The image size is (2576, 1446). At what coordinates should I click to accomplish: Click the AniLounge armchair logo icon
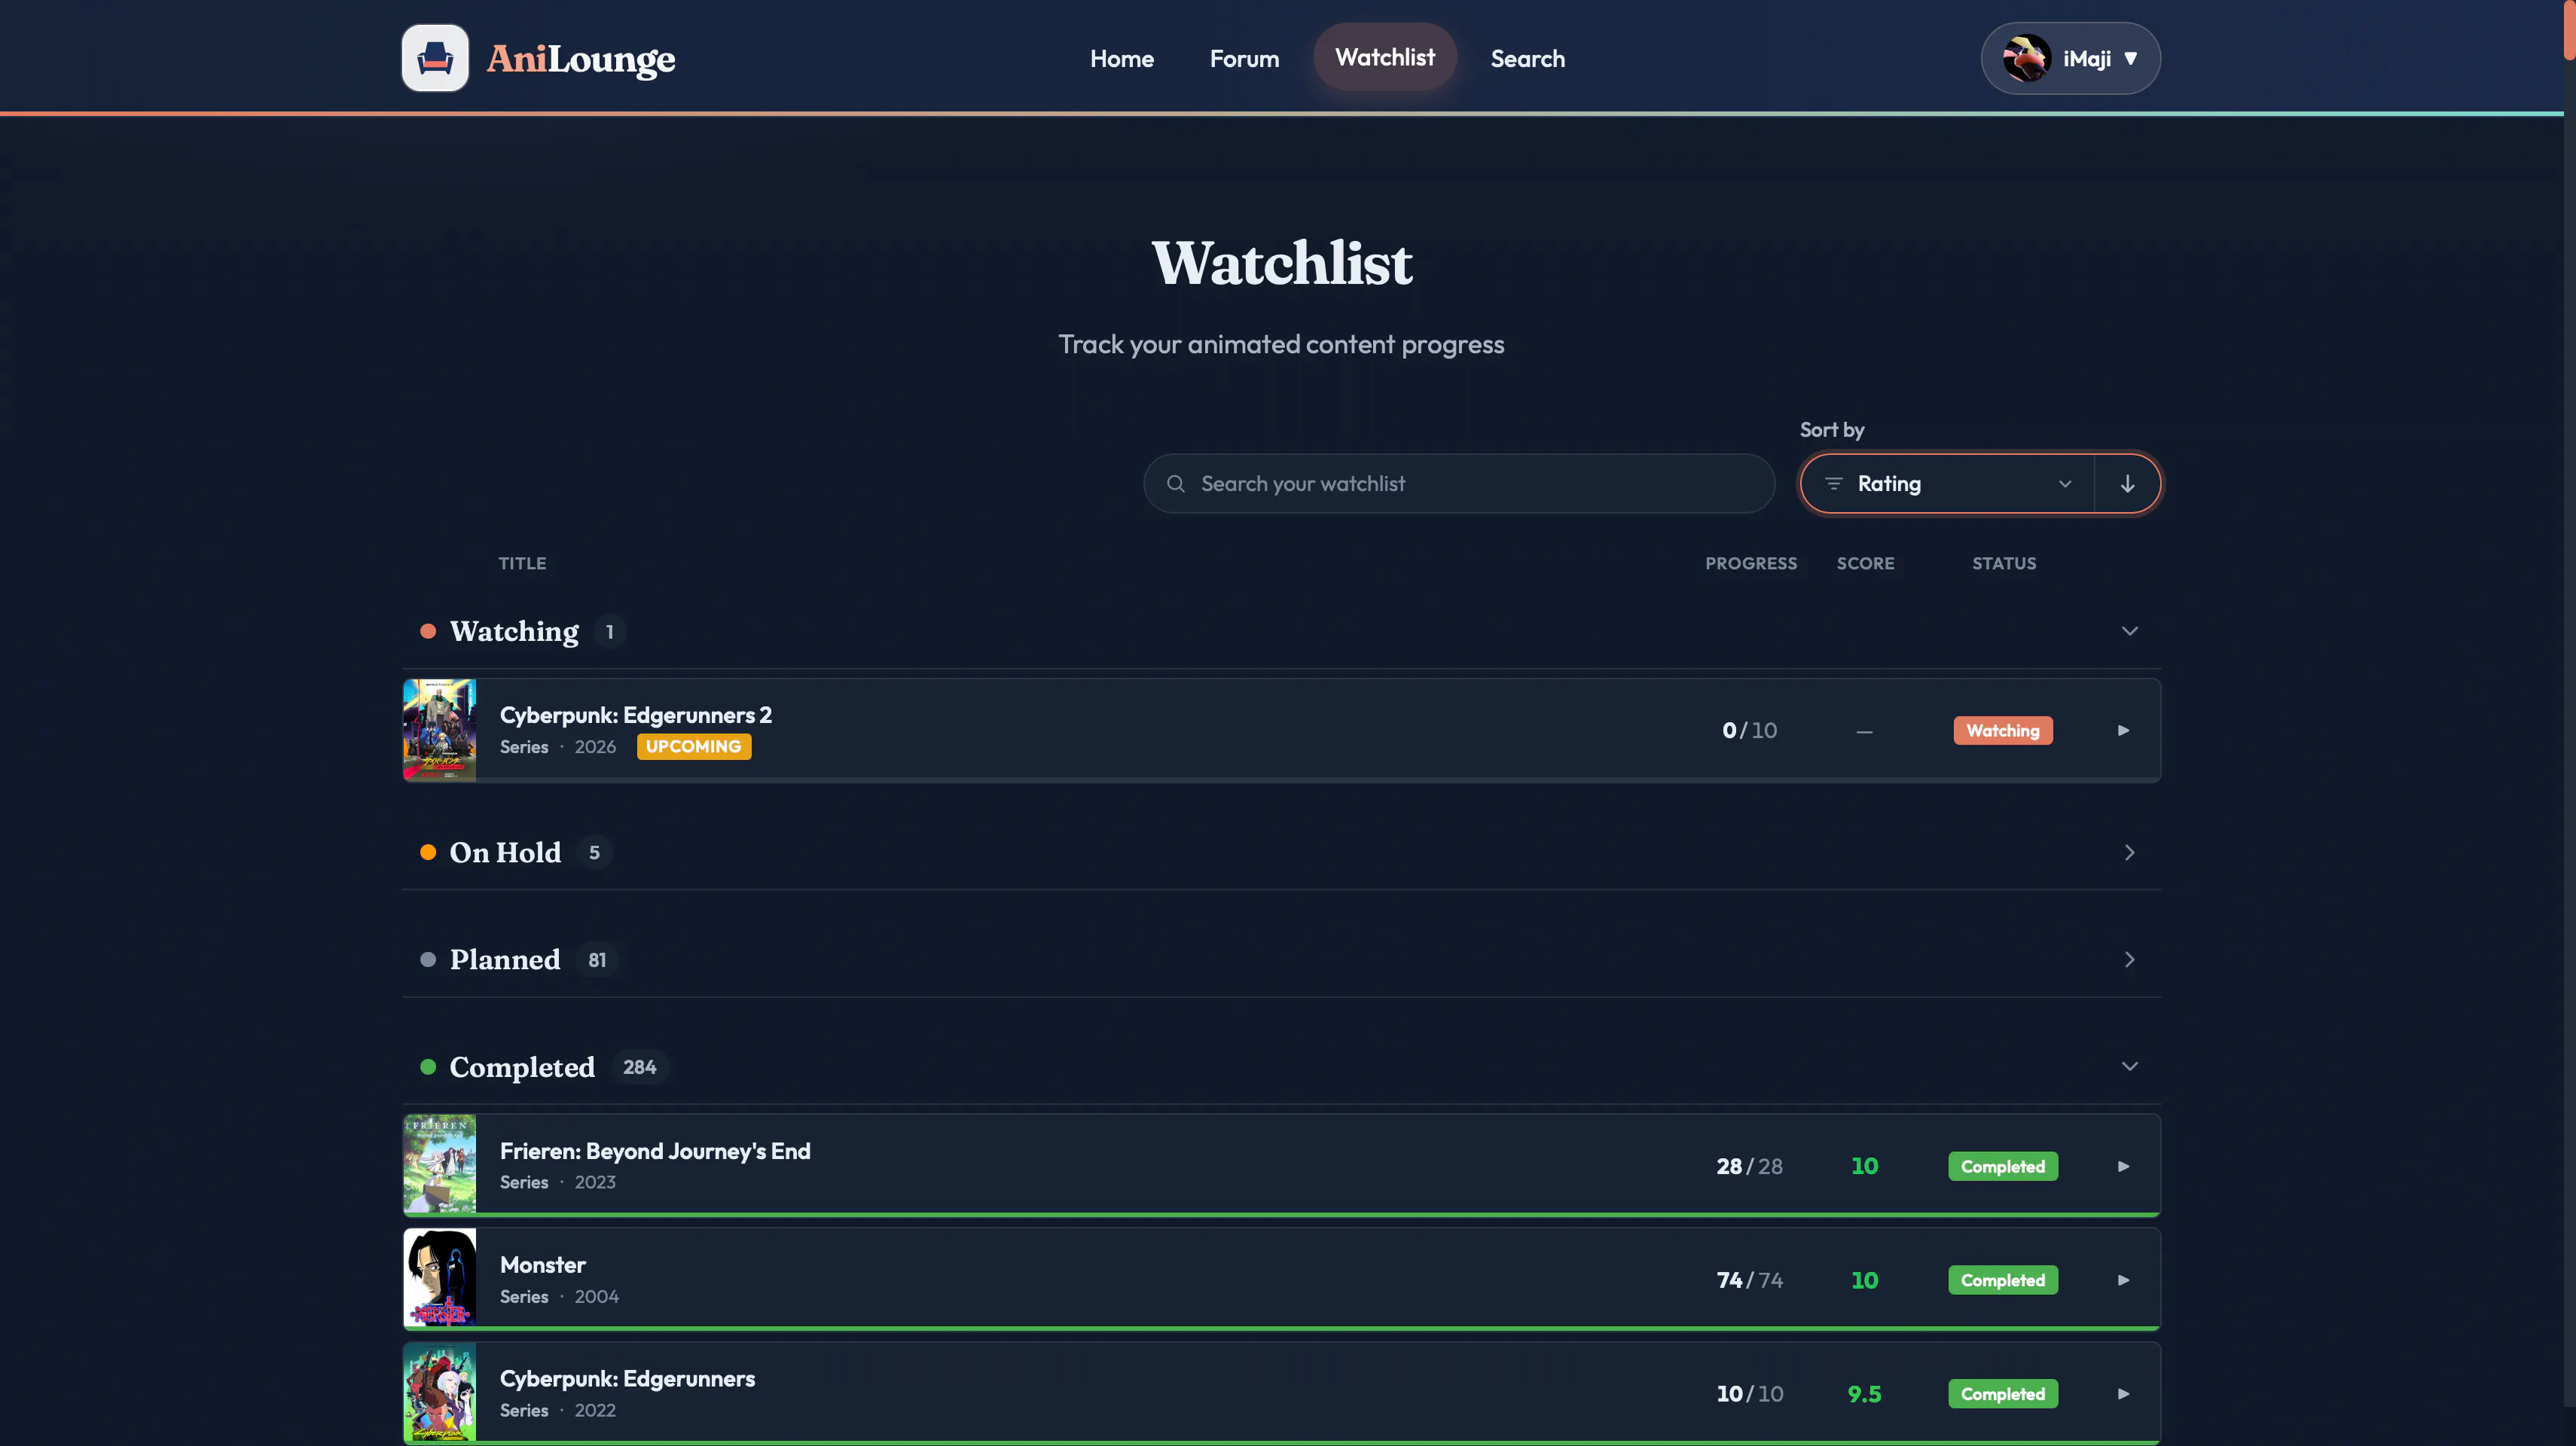[x=435, y=58]
